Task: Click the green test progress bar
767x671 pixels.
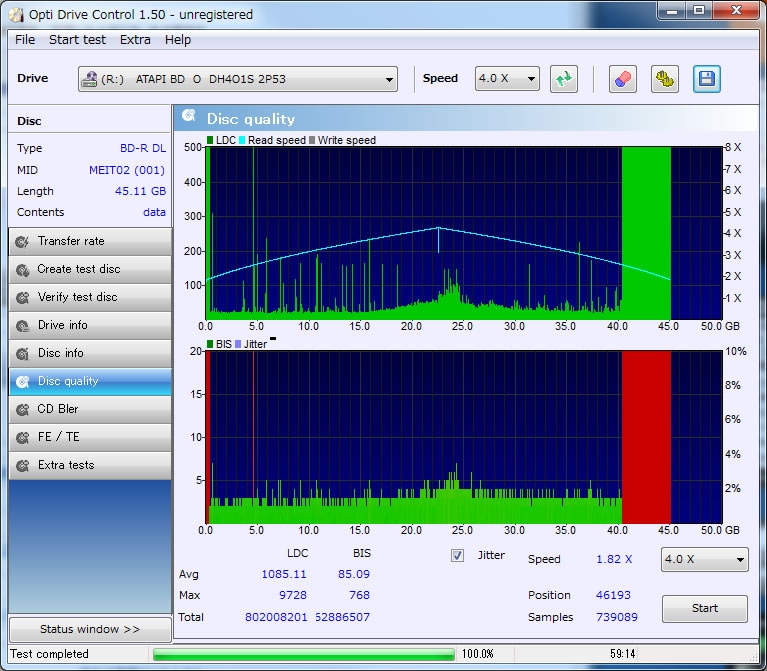Action: [x=304, y=654]
